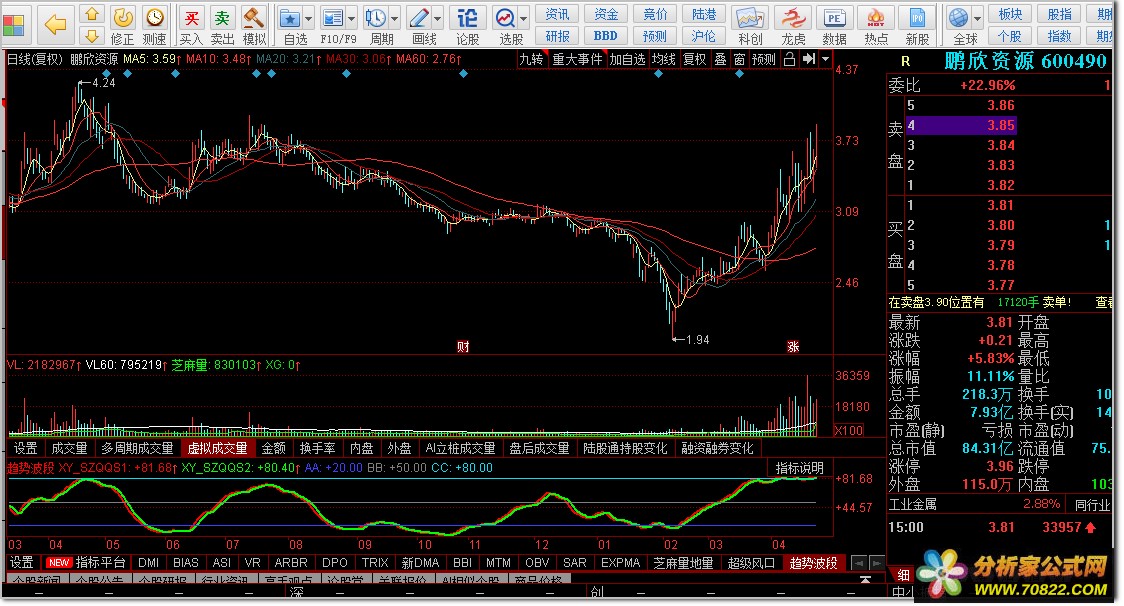Toggle 均线 moving averages display
Screen dimensions: 1124x606
coord(664,60)
